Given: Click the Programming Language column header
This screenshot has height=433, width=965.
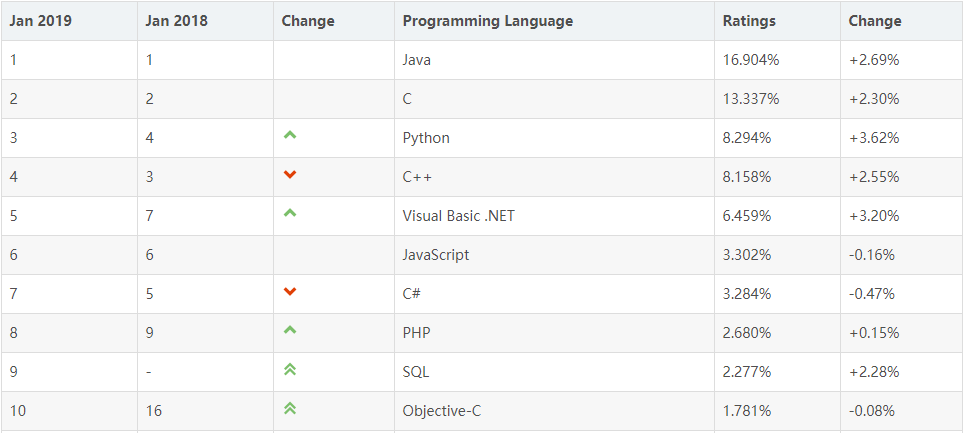Looking at the screenshot, I should [x=487, y=21].
